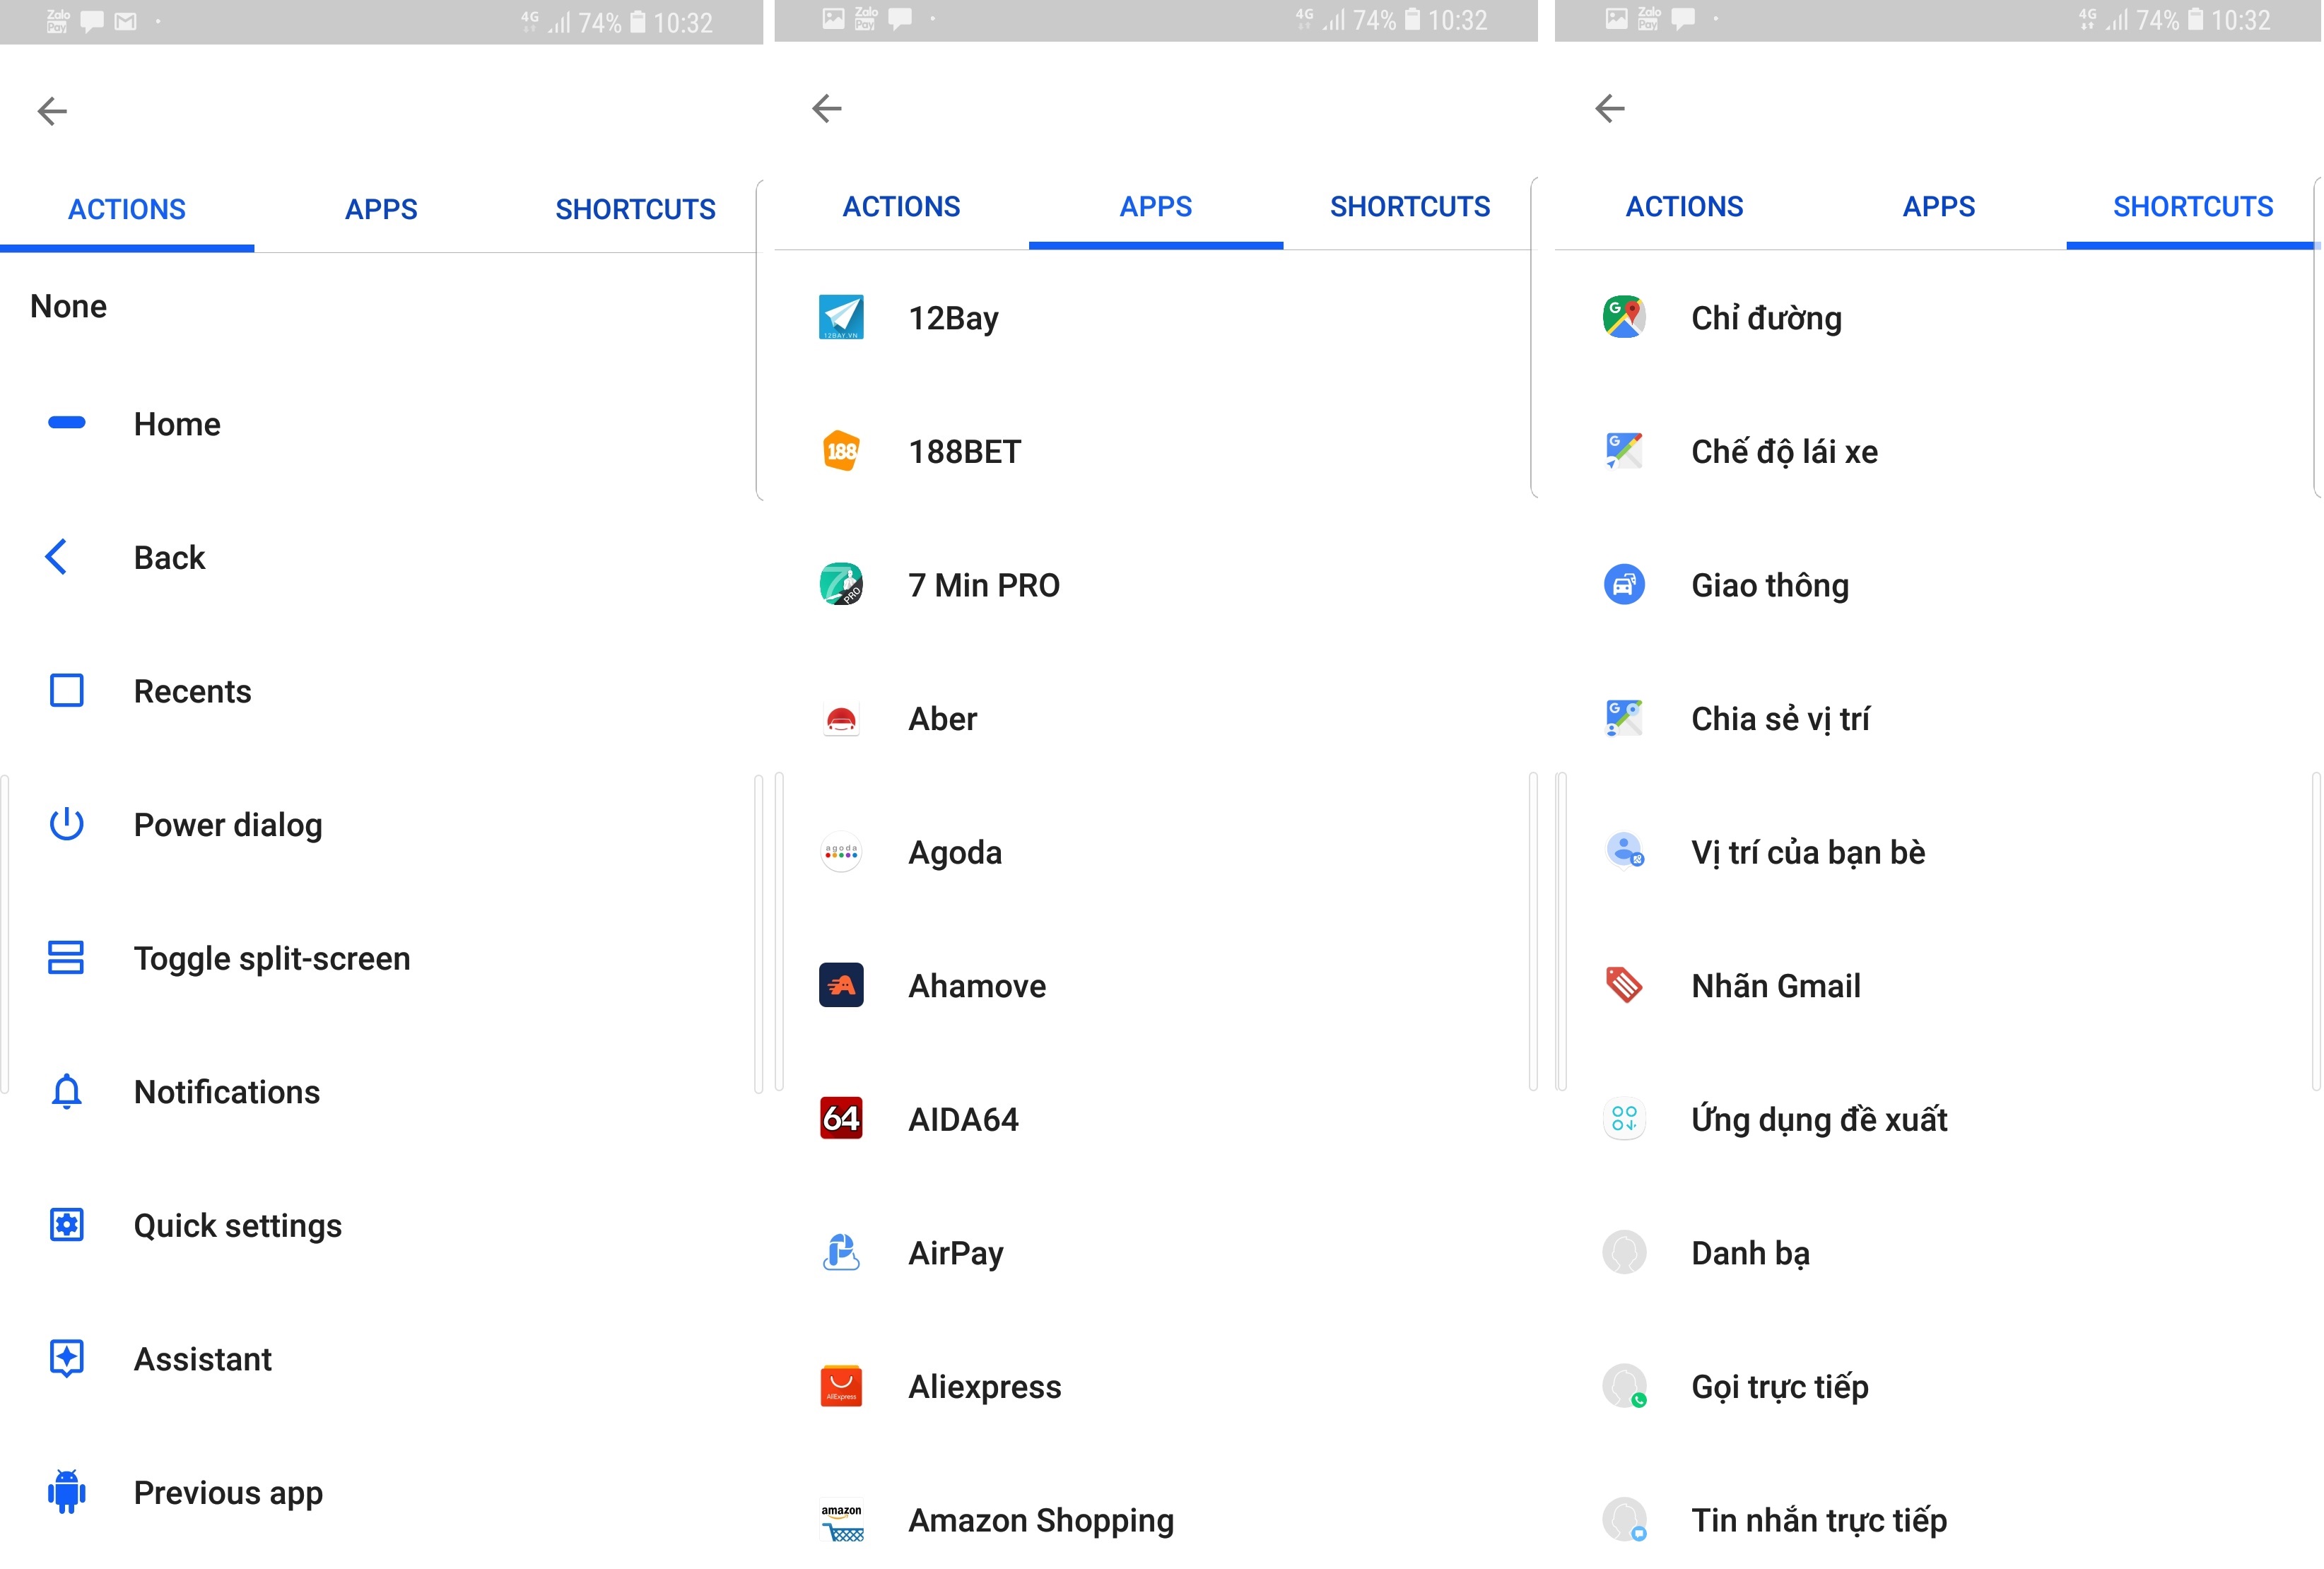Select the Gọi trực tiếp icon
This screenshot has height=1569, width=2324.
pos(1624,1386)
